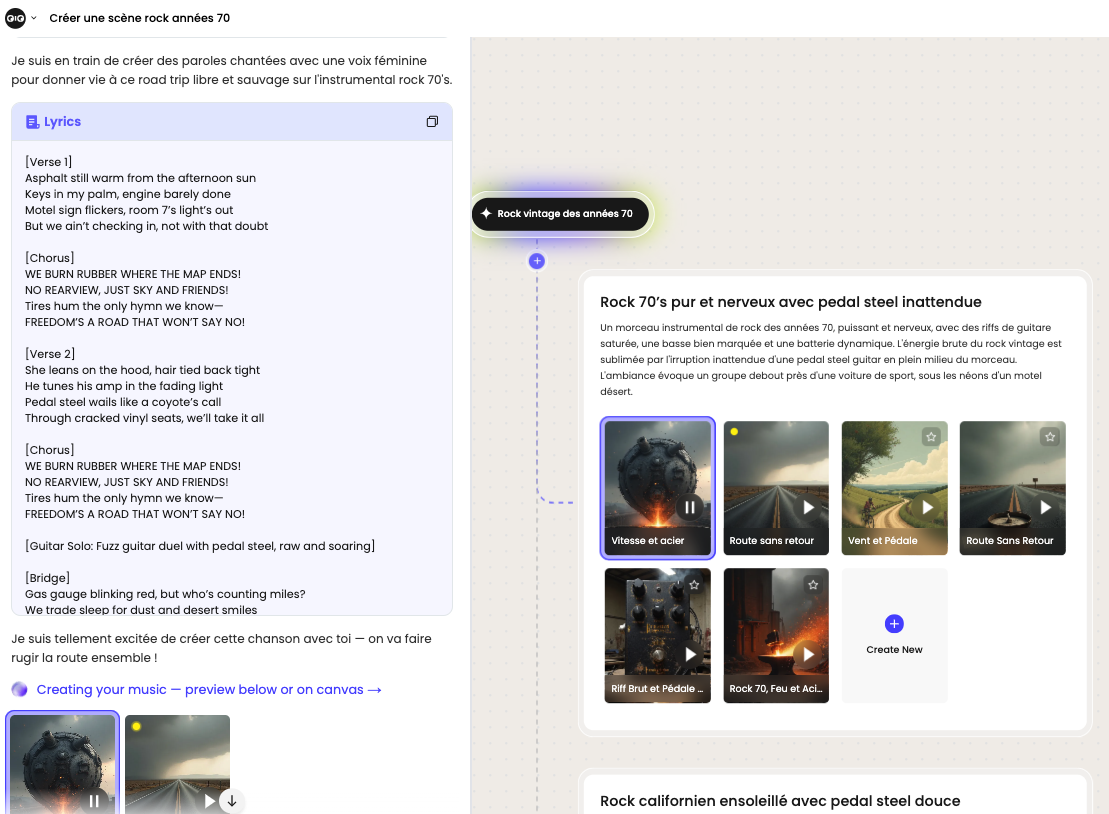Toggle favorite star on Rock 70, Feu et Acier
The width and height of the screenshot is (1109, 814).
click(813, 585)
